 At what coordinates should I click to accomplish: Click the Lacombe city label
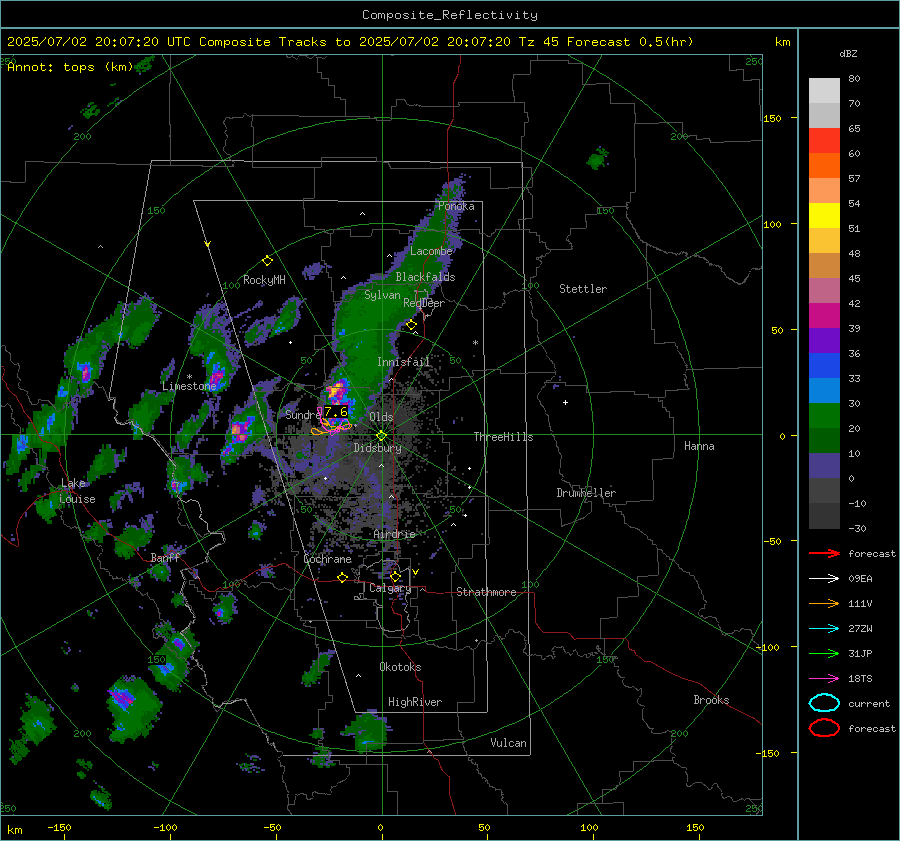(x=431, y=251)
